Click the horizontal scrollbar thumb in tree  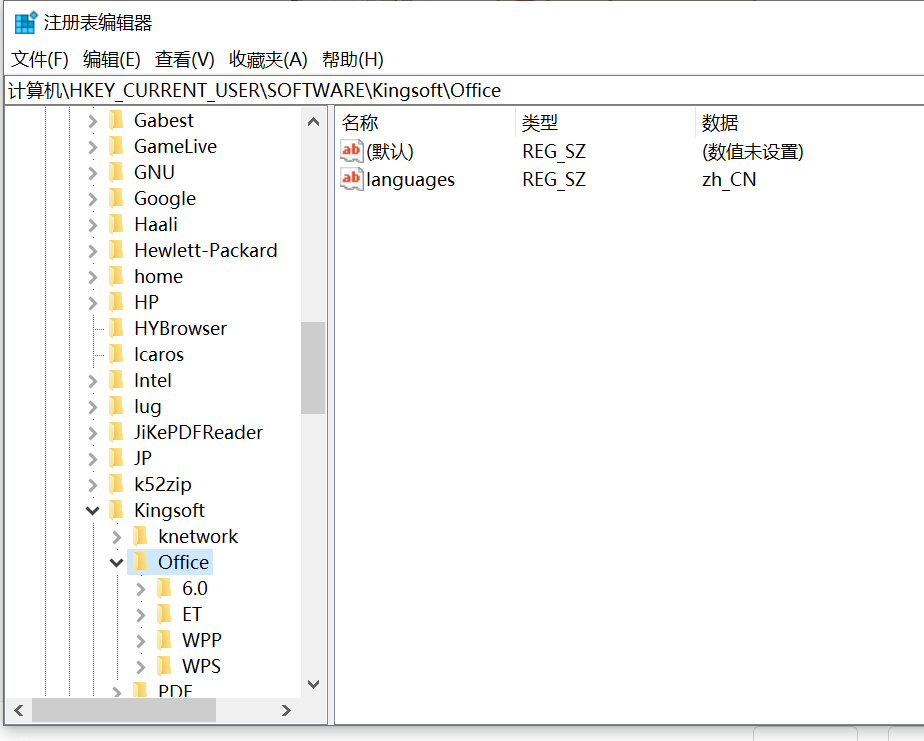pyautogui.click(x=124, y=710)
